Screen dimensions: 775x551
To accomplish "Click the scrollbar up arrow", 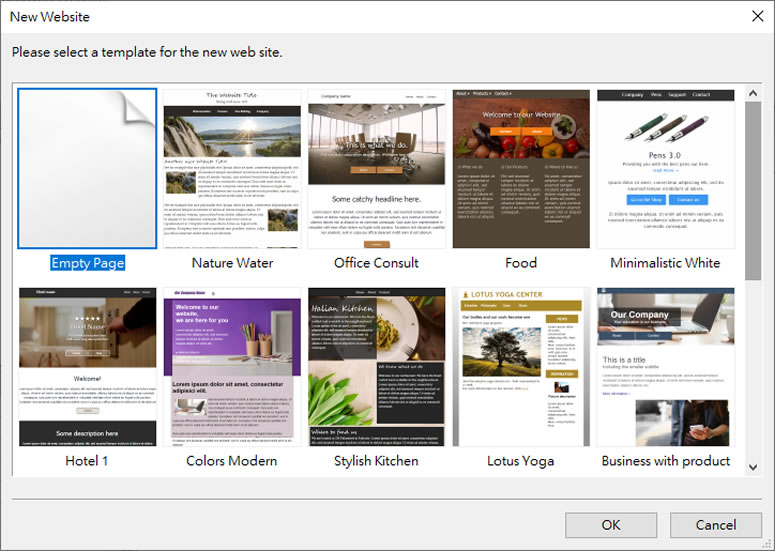I will 753,93.
